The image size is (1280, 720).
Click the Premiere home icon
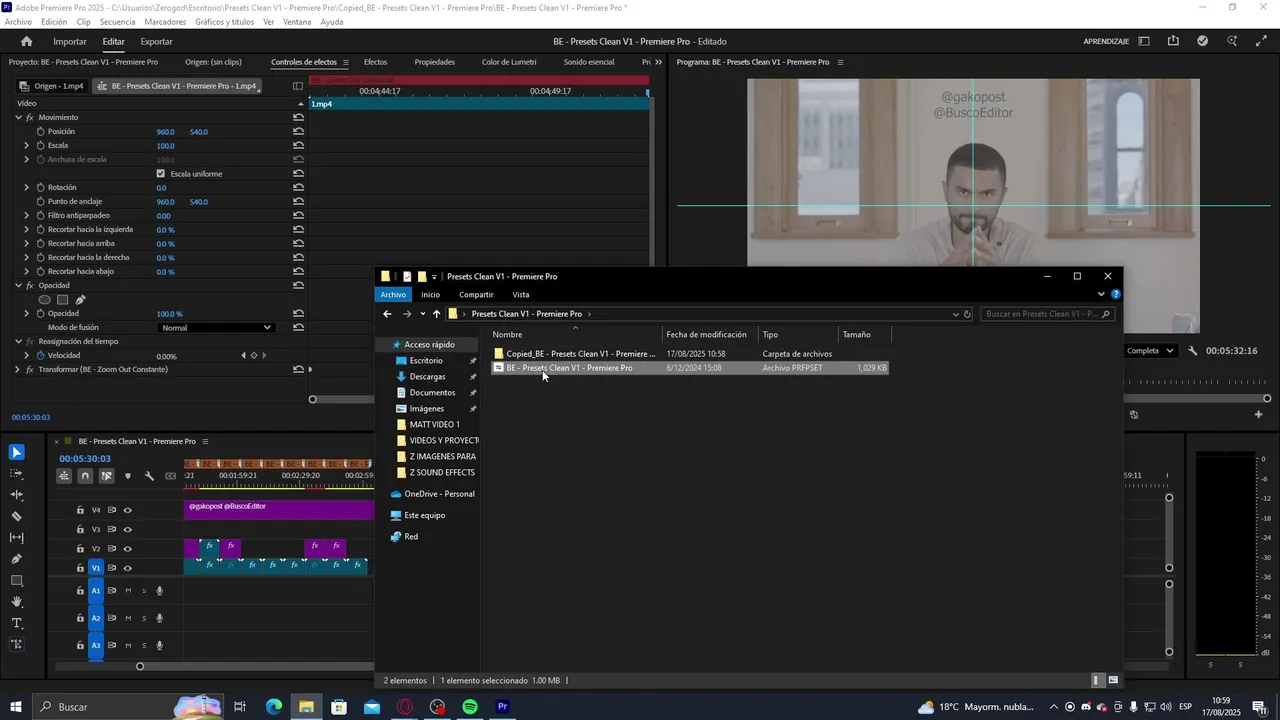27,41
